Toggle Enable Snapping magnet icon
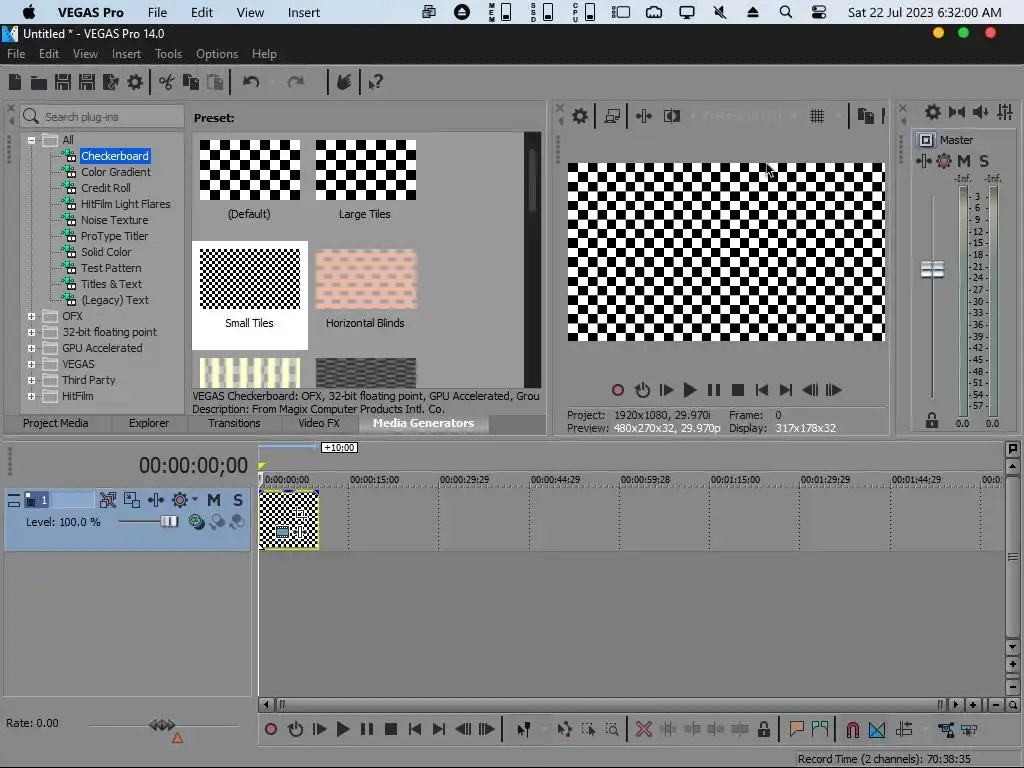Viewport: 1024px width, 768px height. tap(853, 729)
